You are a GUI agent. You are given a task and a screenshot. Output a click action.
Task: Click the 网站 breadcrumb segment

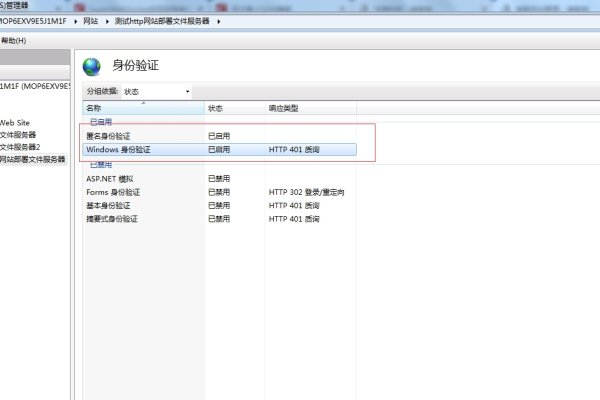tap(91, 20)
